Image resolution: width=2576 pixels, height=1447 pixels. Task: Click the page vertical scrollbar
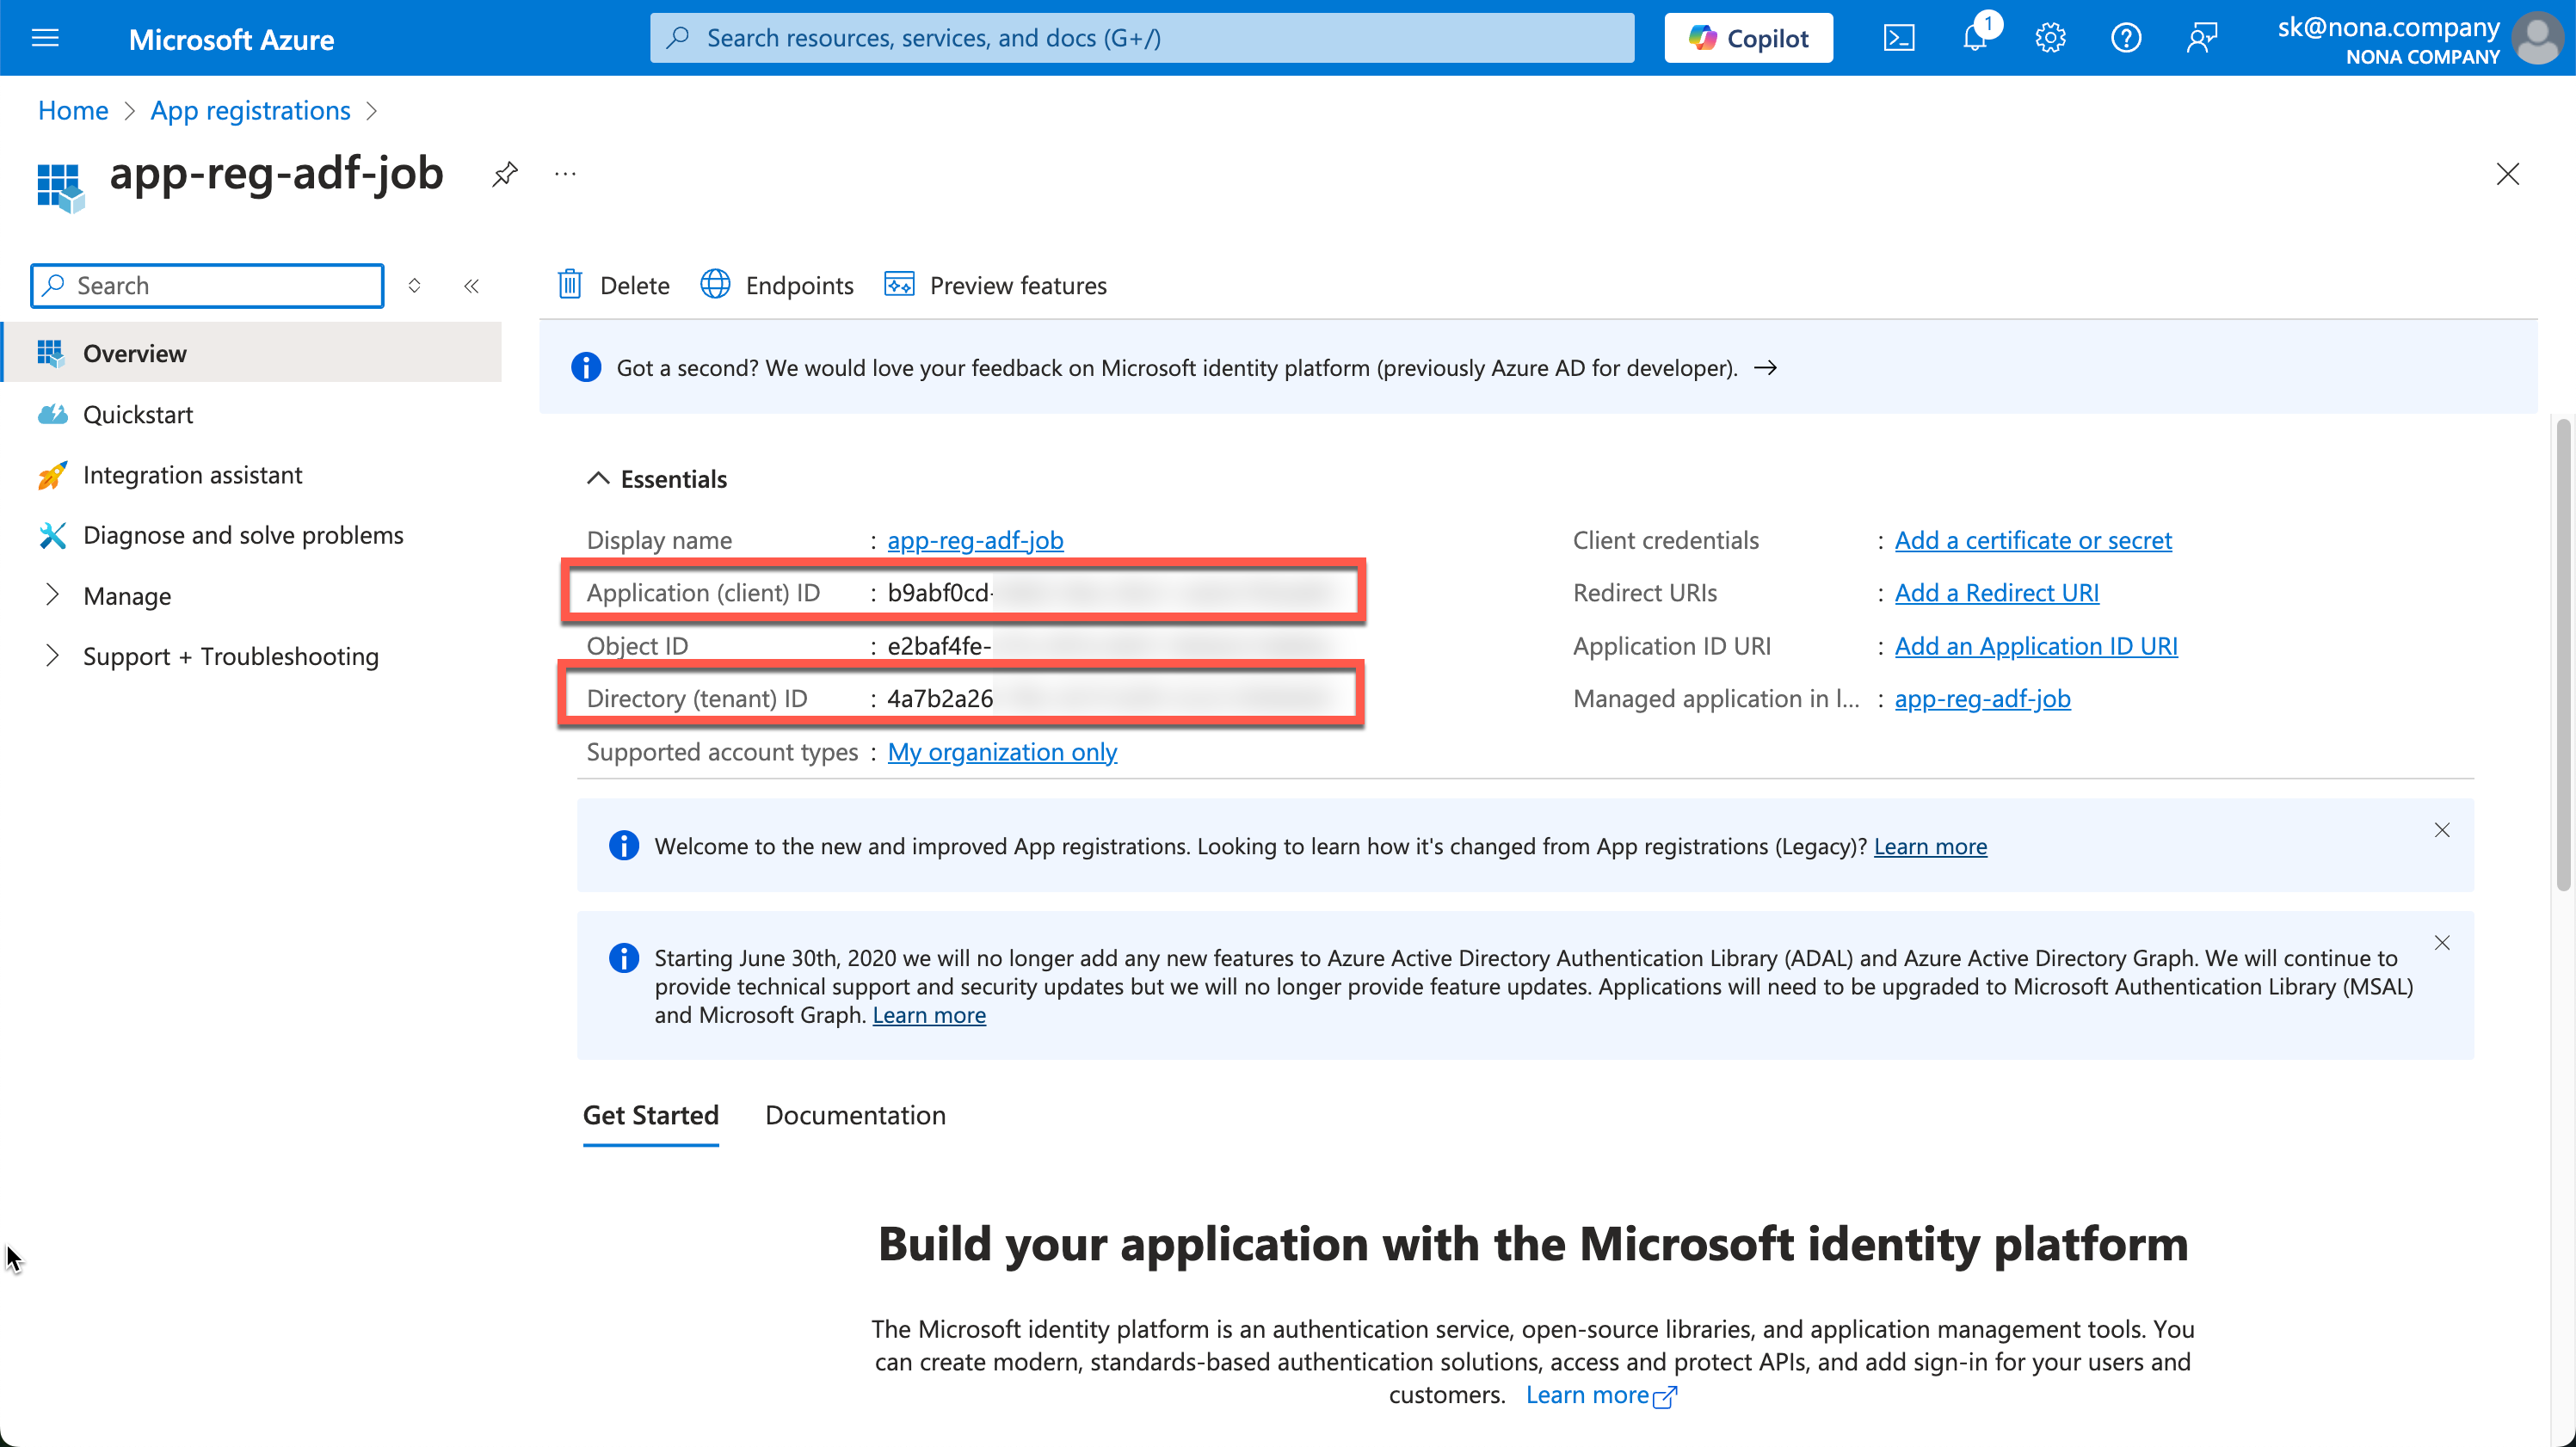2562,655
